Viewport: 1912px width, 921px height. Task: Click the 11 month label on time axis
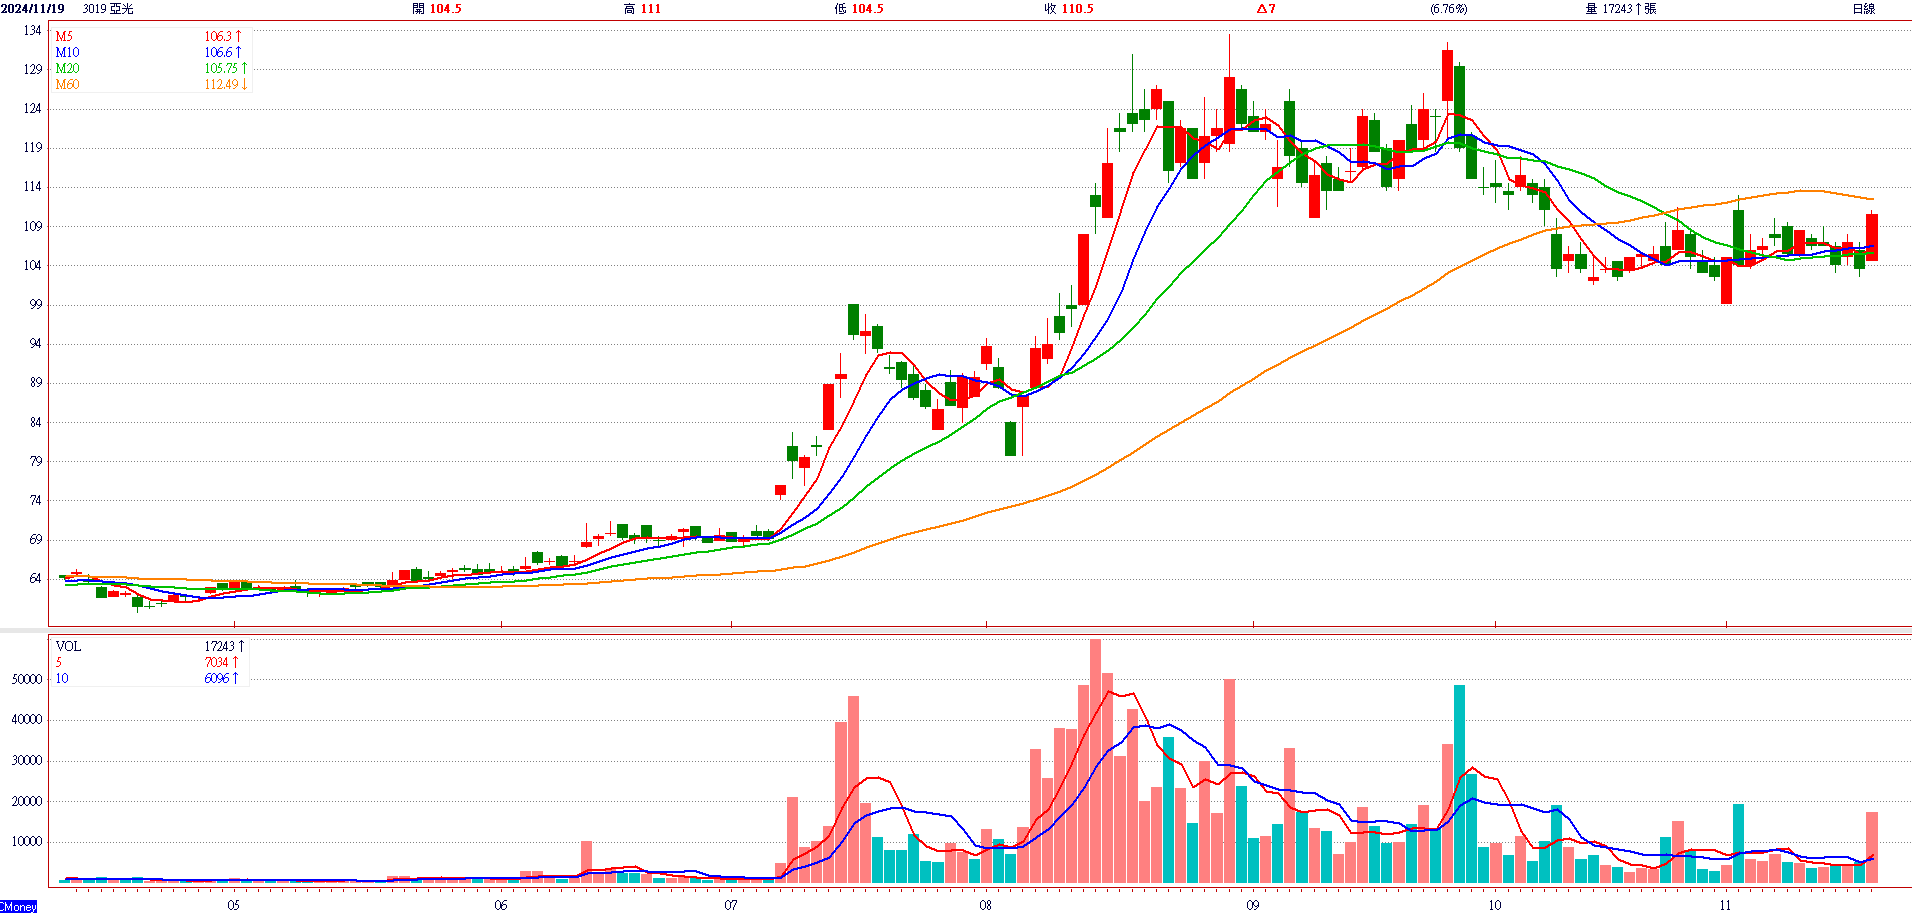(1725, 905)
